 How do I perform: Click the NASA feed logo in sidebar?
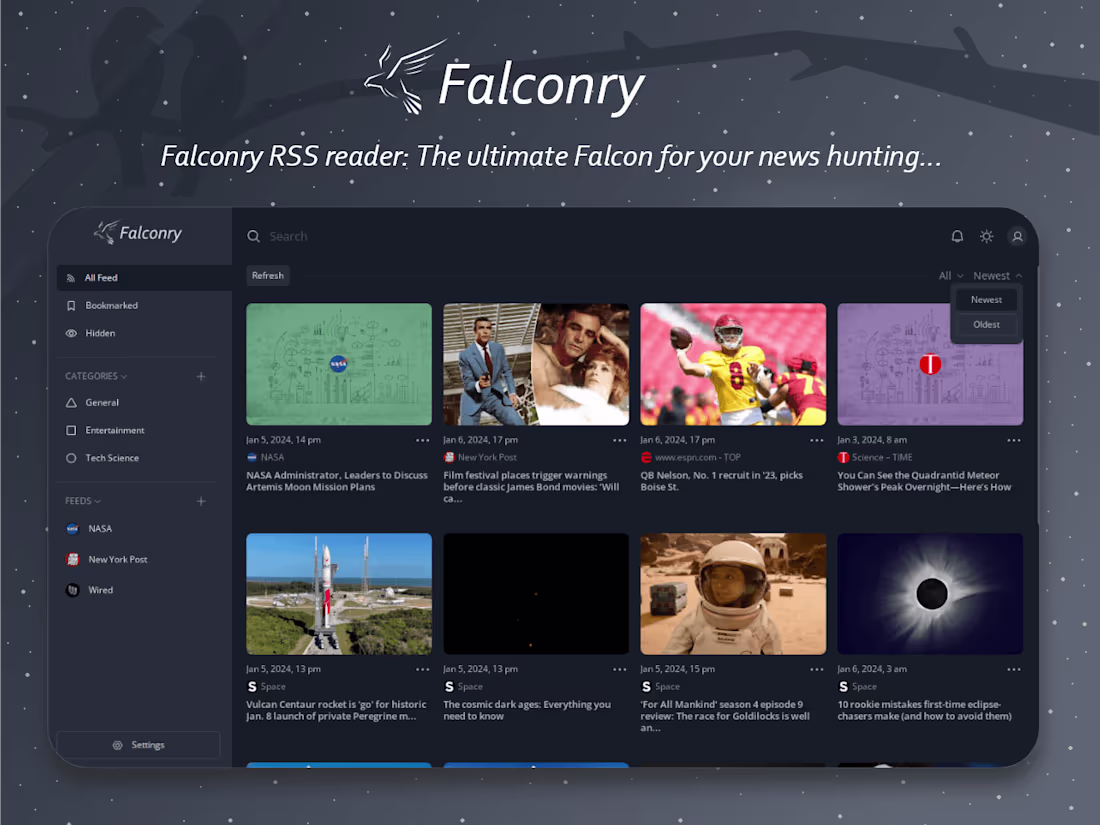tap(70, 528)
